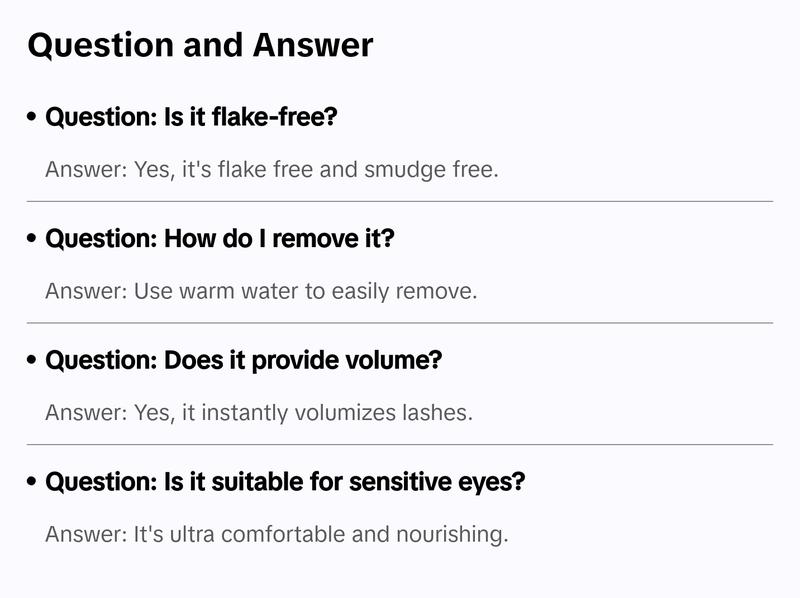Click the bullet beside "How do I remove it?"
Viewport: 800px width, 598px height.
[x=33, y=239]
